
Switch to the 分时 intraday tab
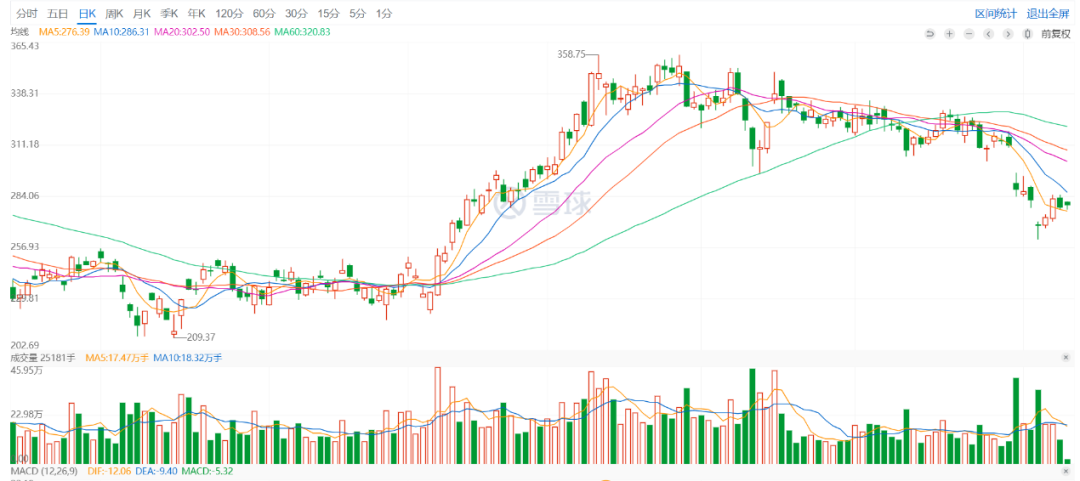27,13
